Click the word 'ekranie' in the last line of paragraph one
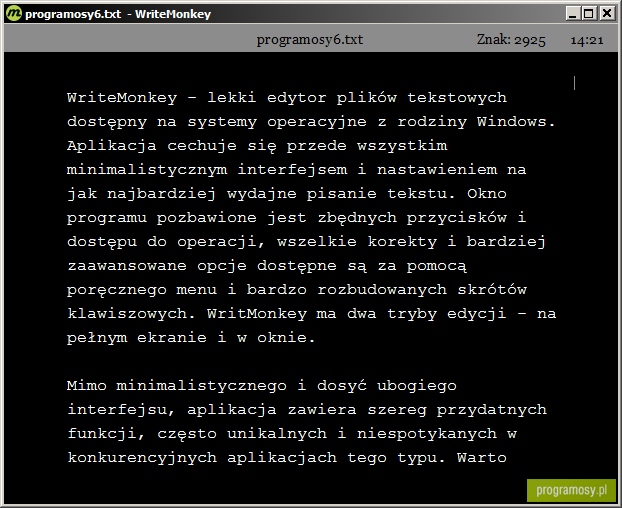The width and height of the screenshot is (622, 508). (172, 338)
